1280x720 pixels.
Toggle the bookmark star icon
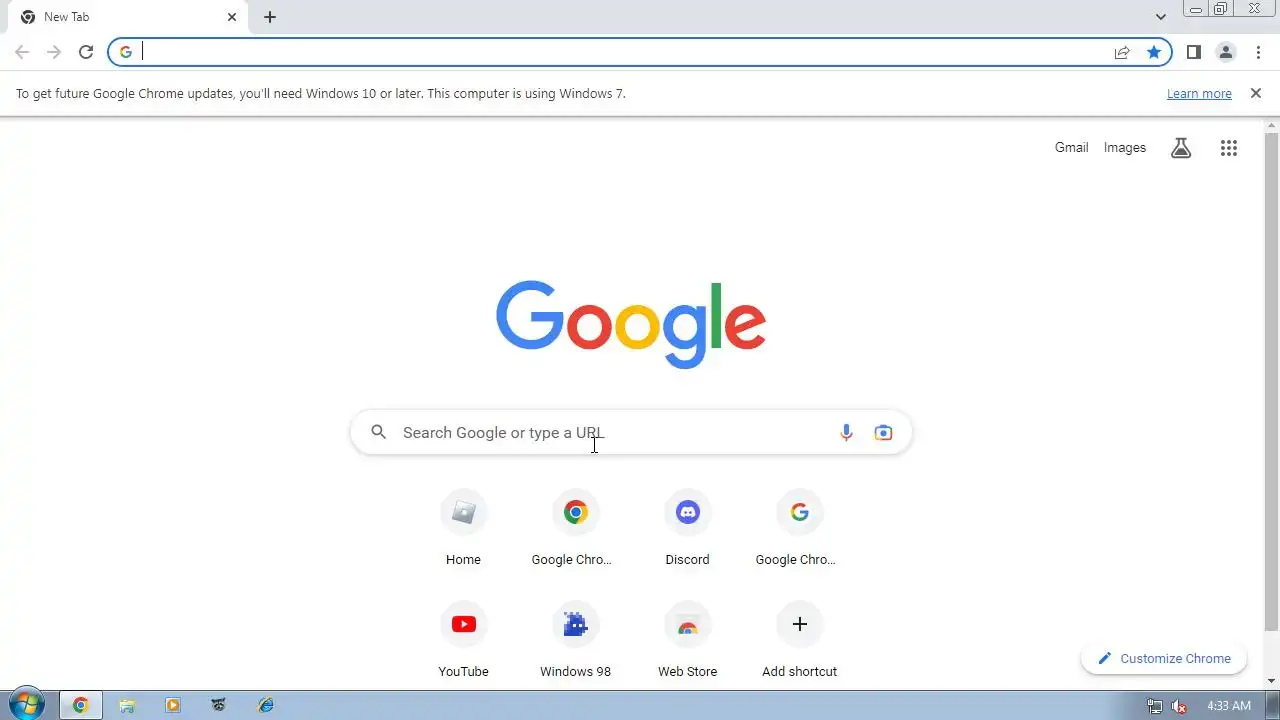tap(1154, 52)
